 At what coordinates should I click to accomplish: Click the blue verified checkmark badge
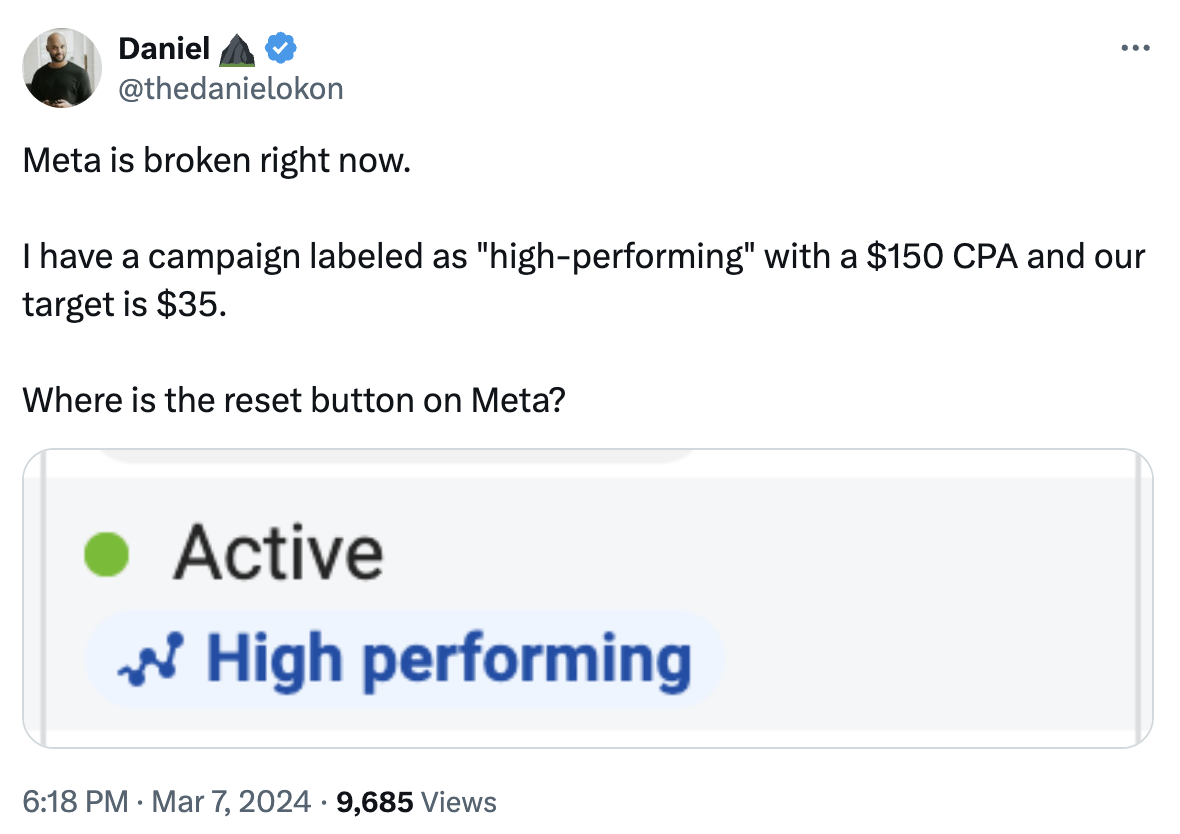click(281, 48)
